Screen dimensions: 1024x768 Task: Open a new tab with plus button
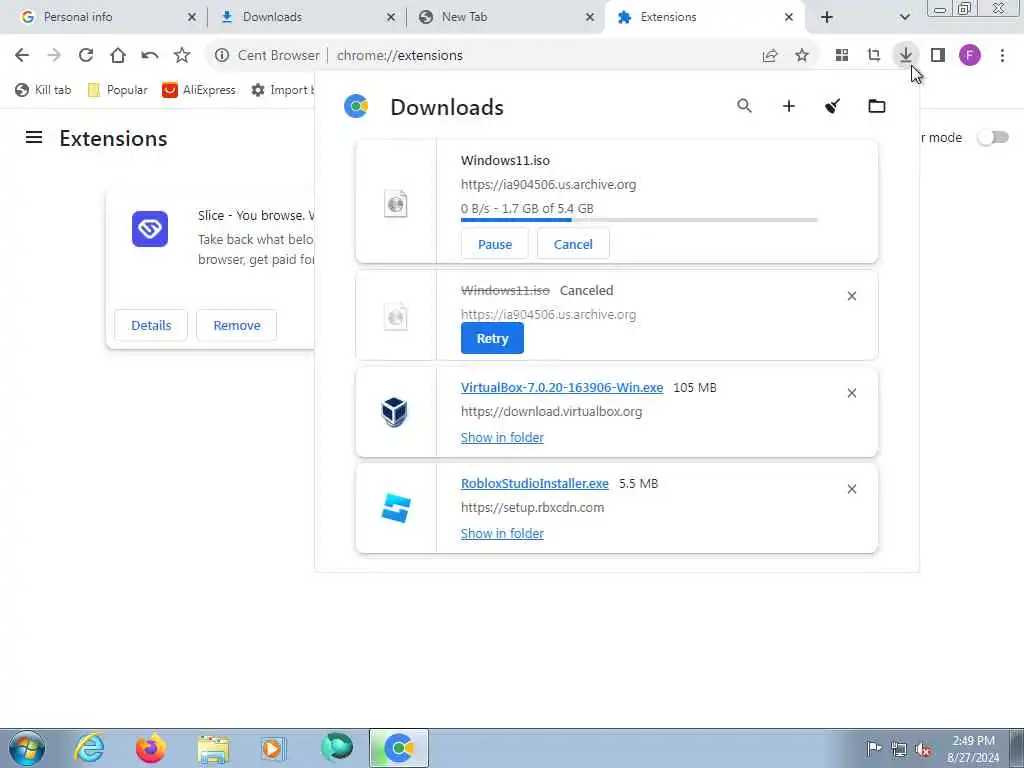827,17
